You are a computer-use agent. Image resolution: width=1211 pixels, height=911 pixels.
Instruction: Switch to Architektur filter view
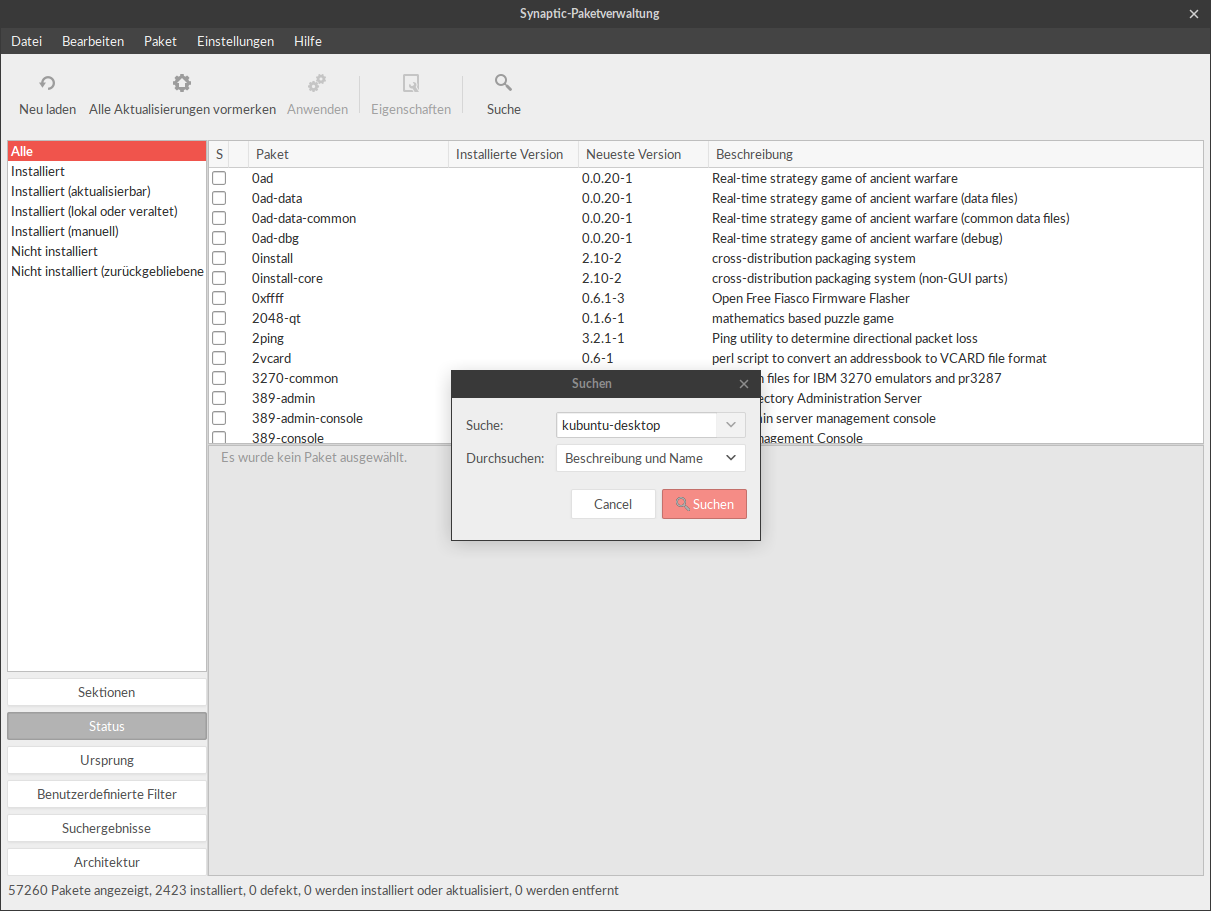pyautogui.click(x=107, y=862)
